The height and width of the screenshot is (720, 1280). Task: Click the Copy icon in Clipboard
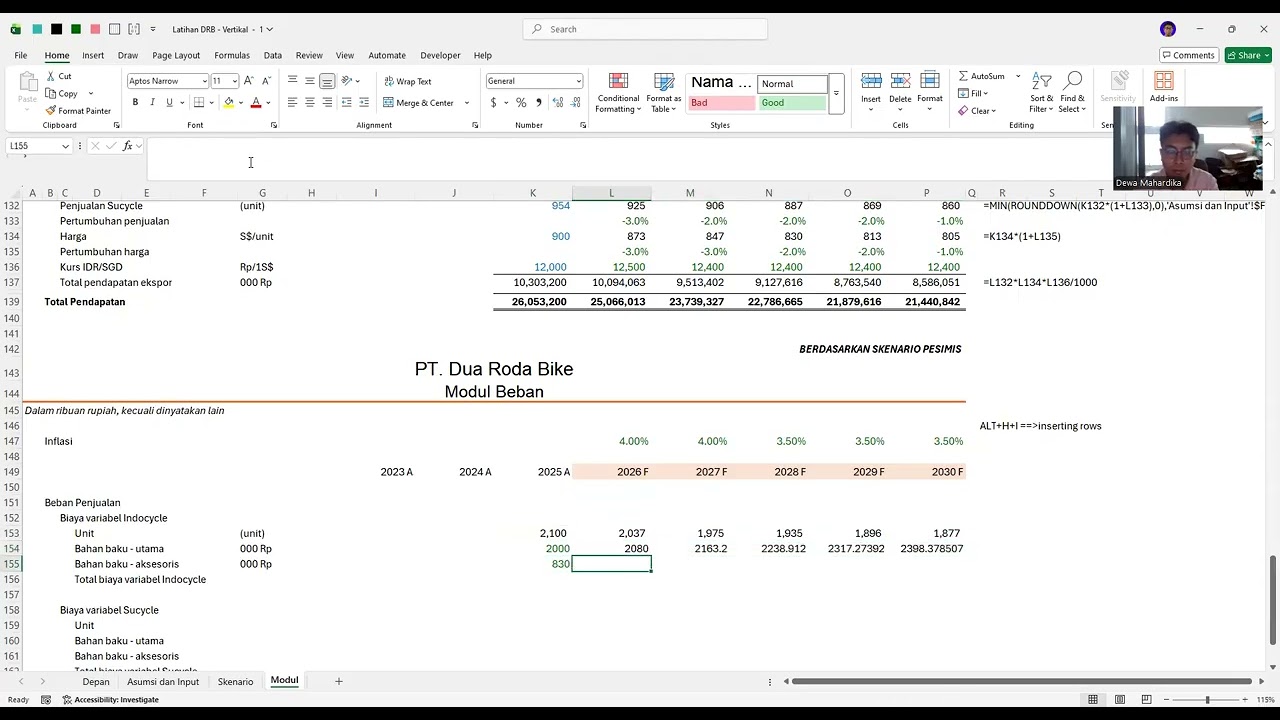50,93
